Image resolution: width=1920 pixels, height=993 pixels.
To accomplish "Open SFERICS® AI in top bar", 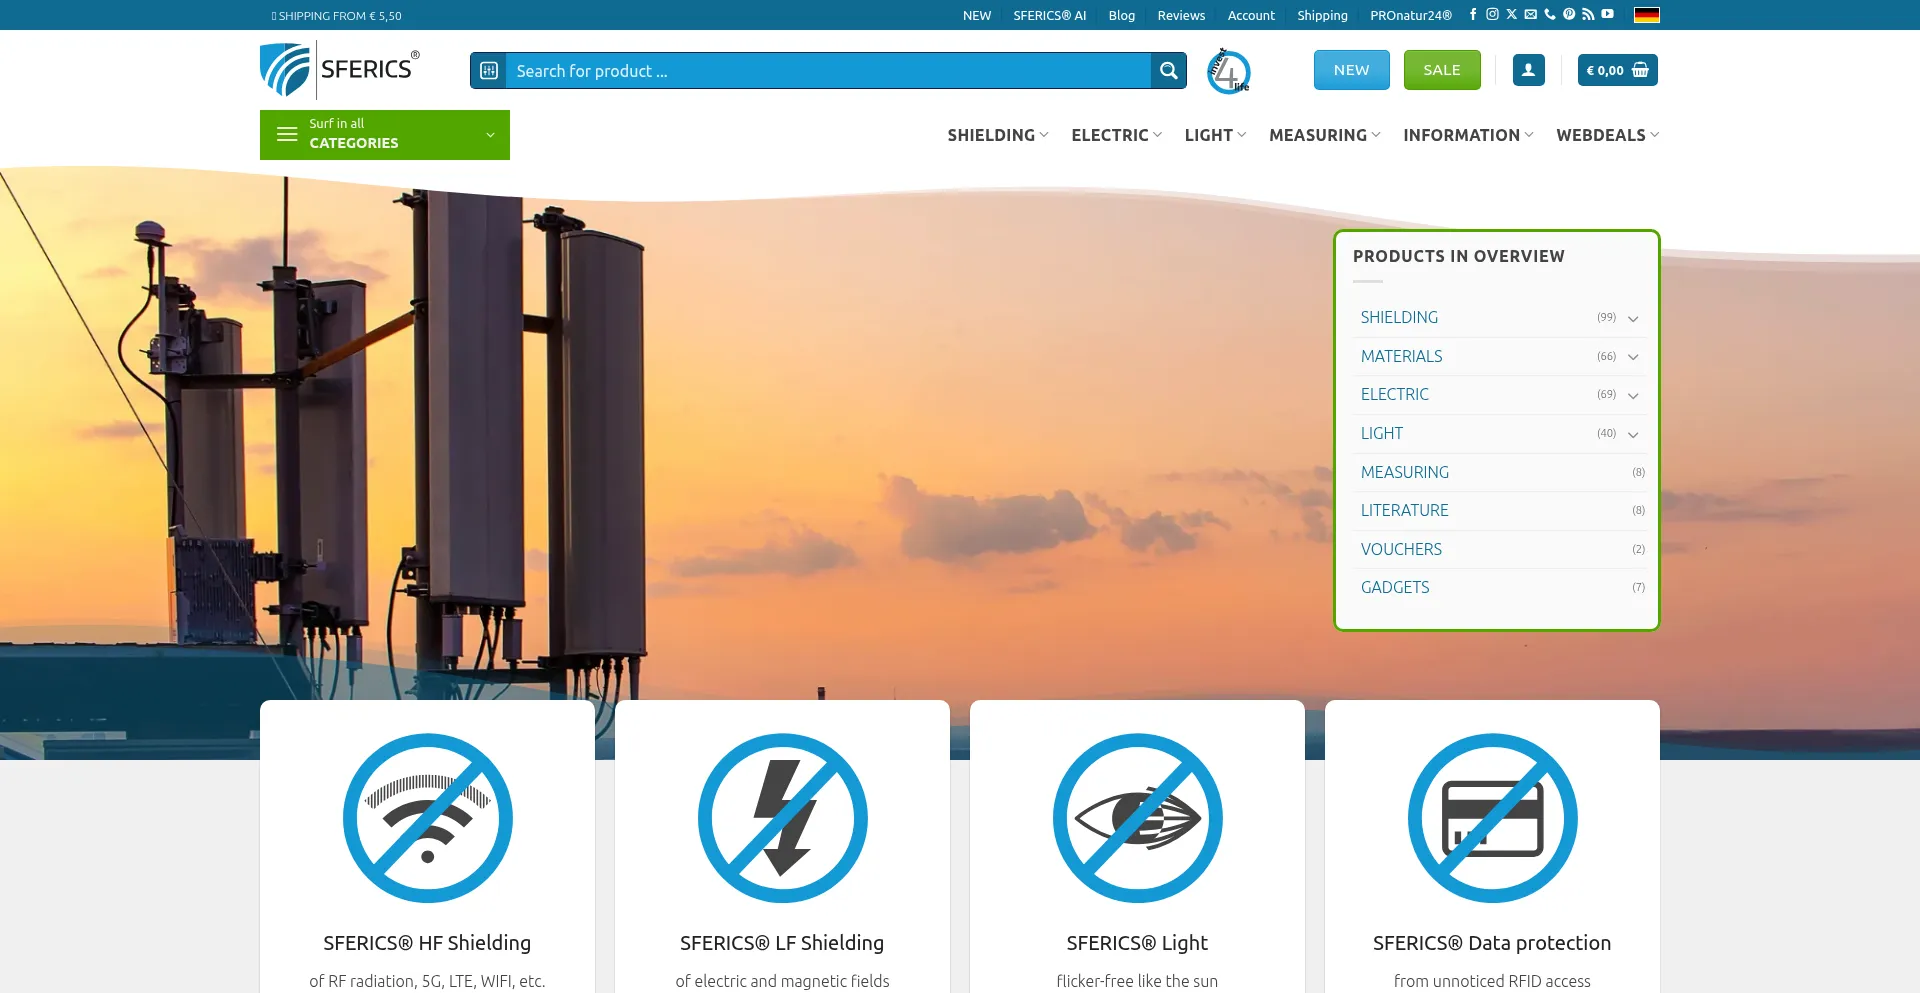I will pos(1050,16).
